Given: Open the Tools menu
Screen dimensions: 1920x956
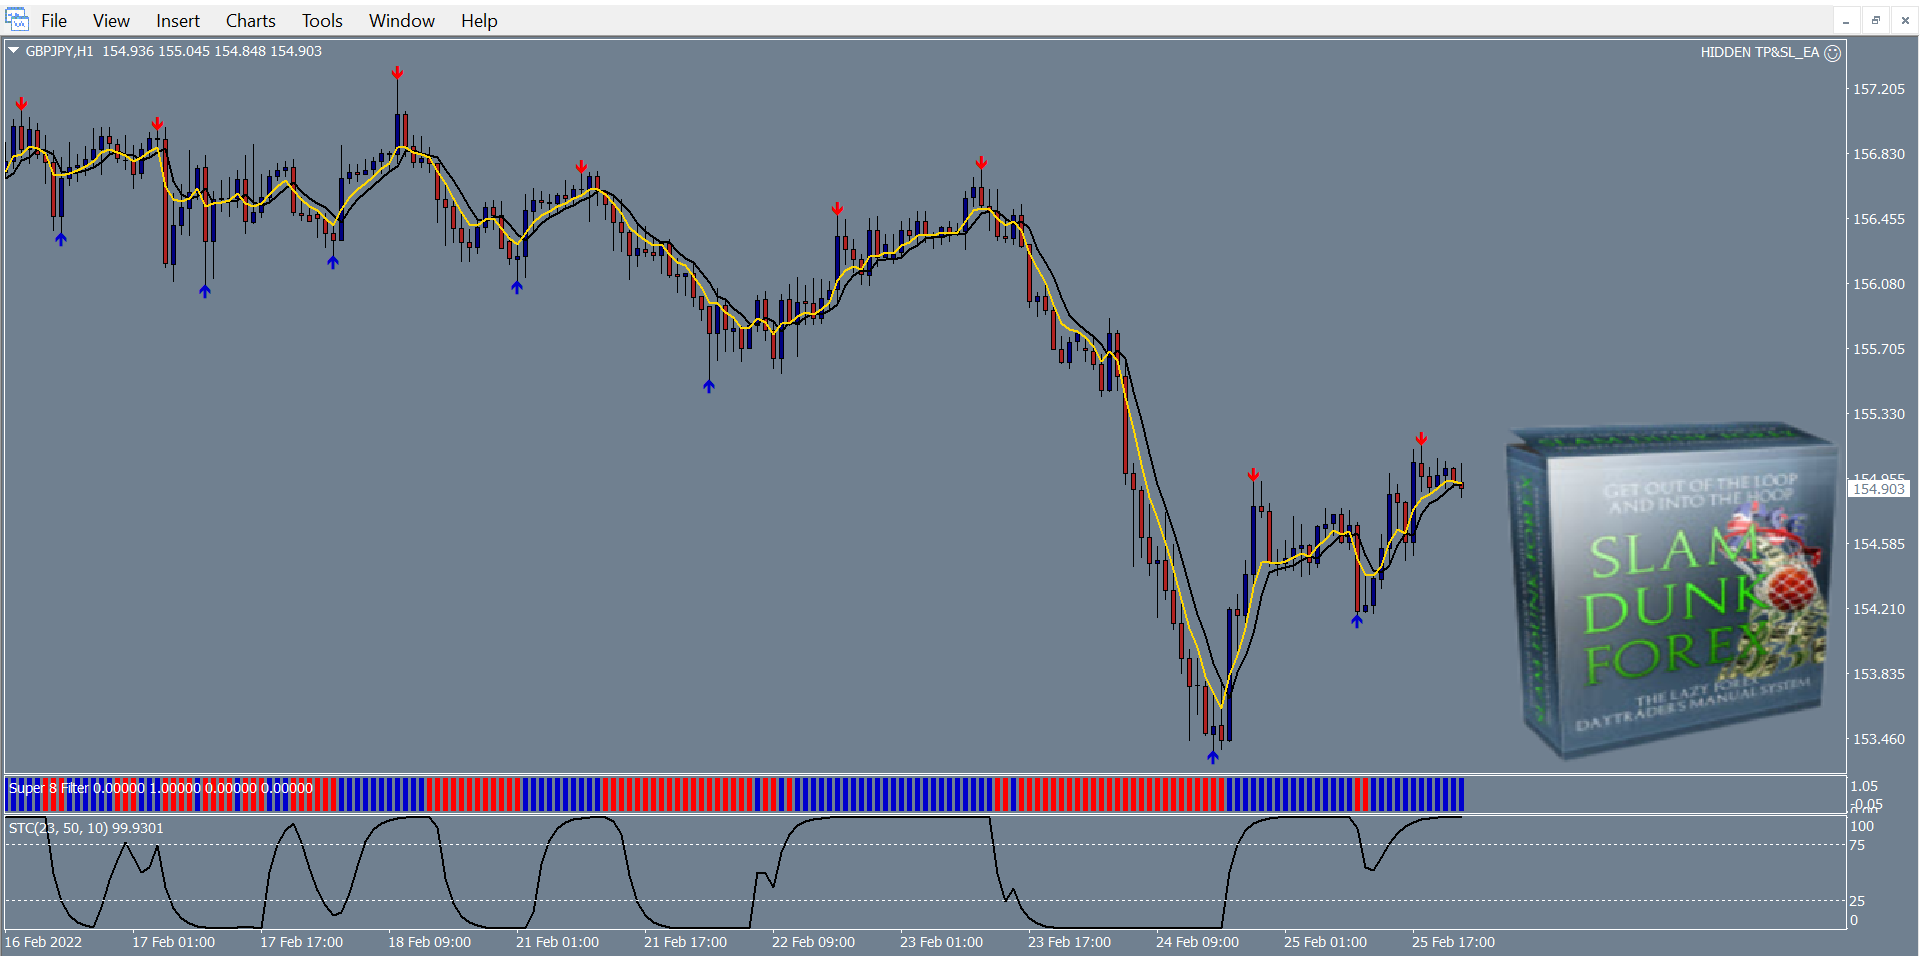Looking at the screenshot, I should [322, 21].
